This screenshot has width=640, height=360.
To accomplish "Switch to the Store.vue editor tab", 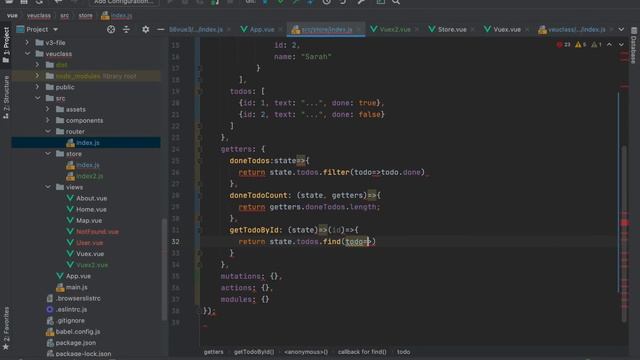I will [x=452, y=29].
